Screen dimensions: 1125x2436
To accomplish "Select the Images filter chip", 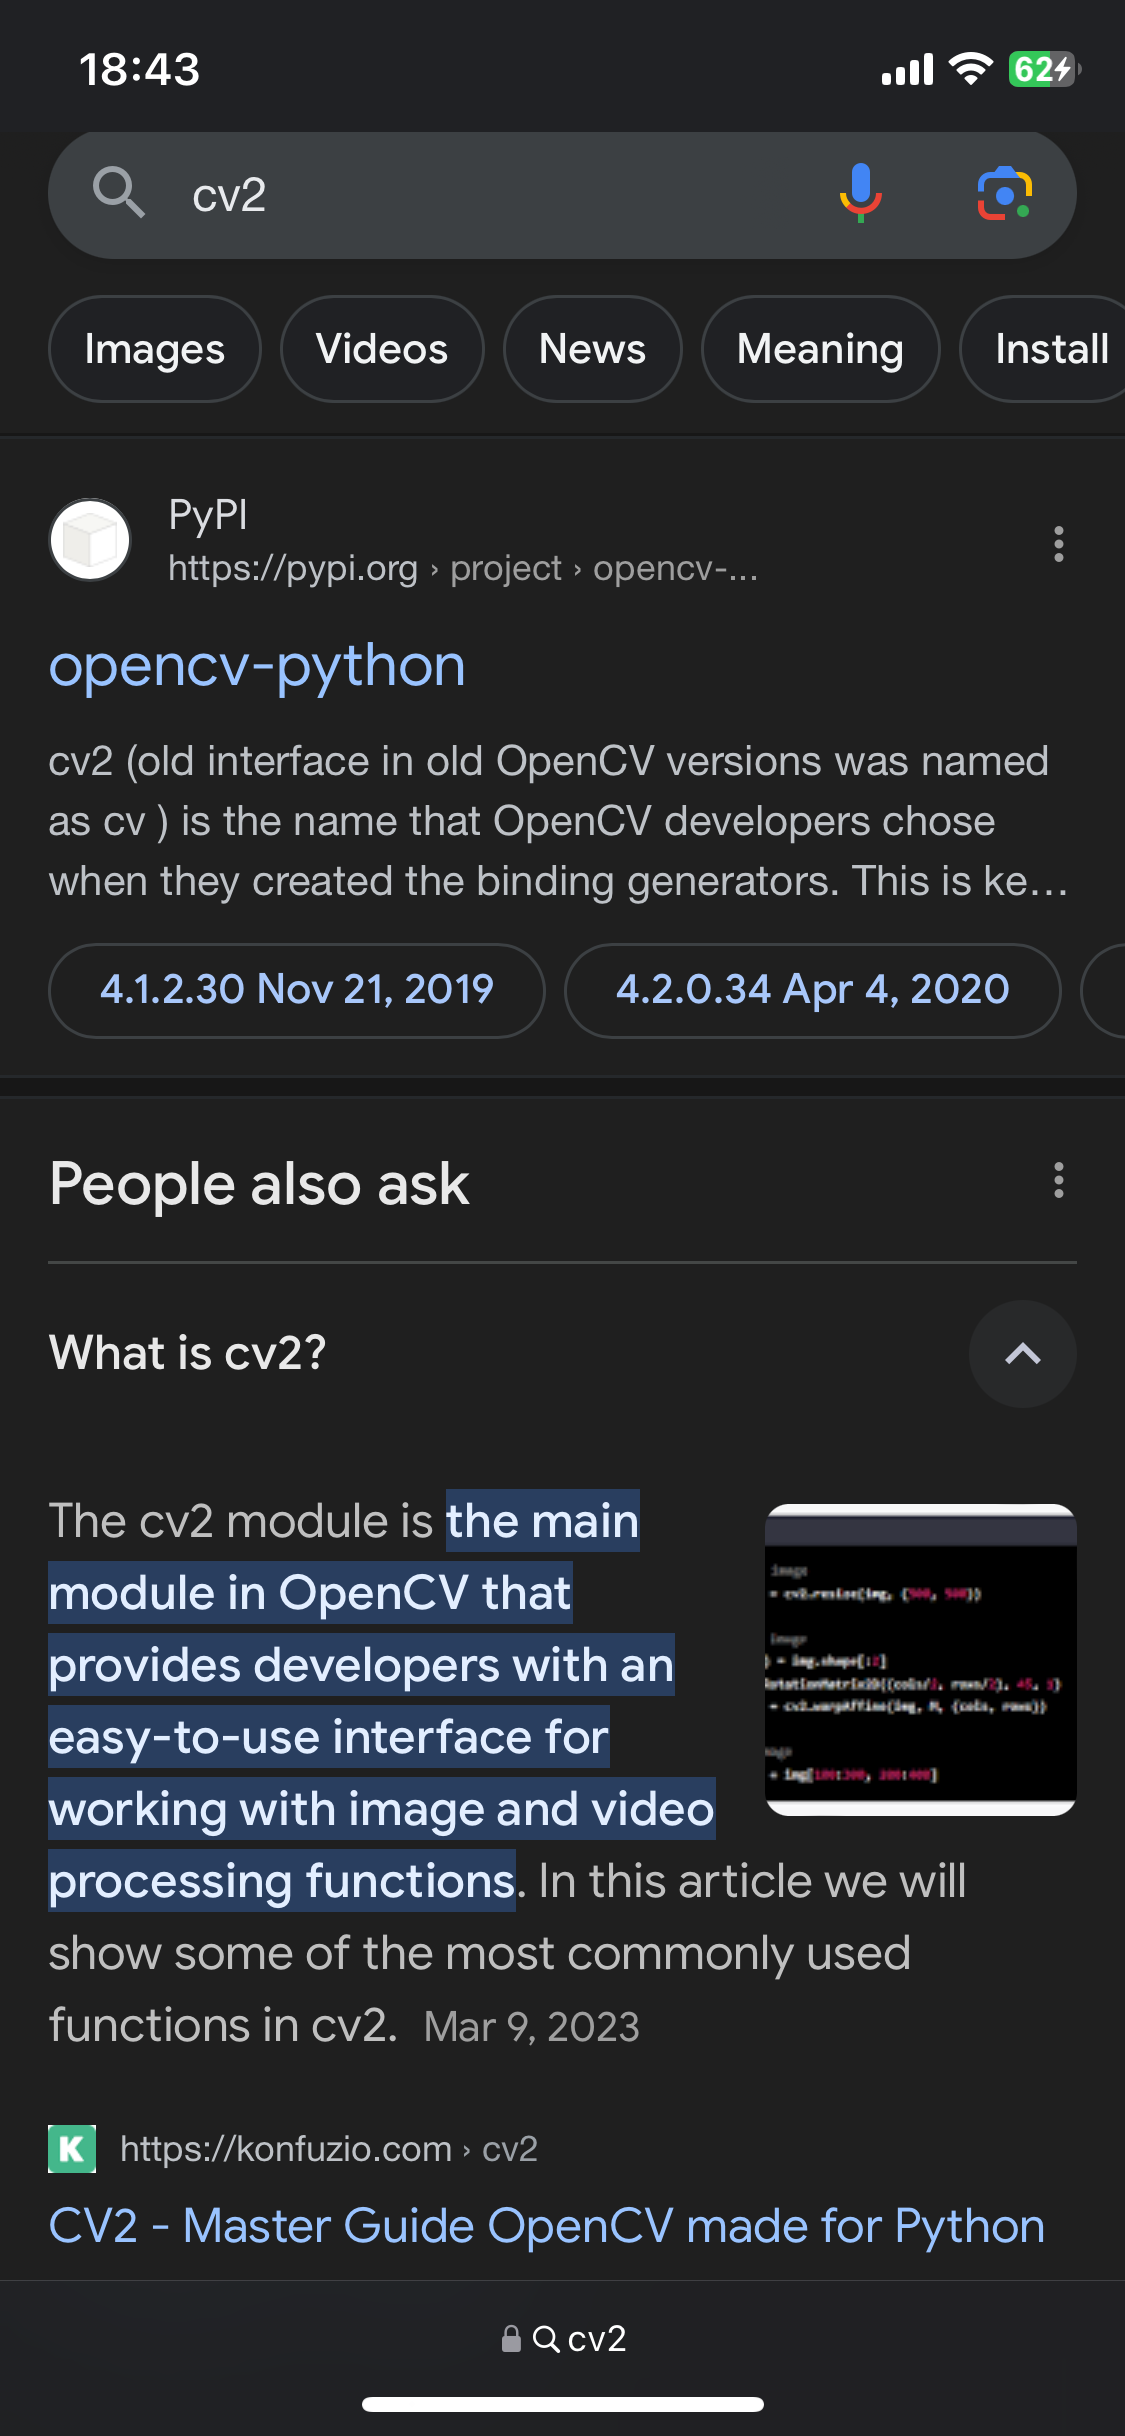I will (x=155, y=349).
